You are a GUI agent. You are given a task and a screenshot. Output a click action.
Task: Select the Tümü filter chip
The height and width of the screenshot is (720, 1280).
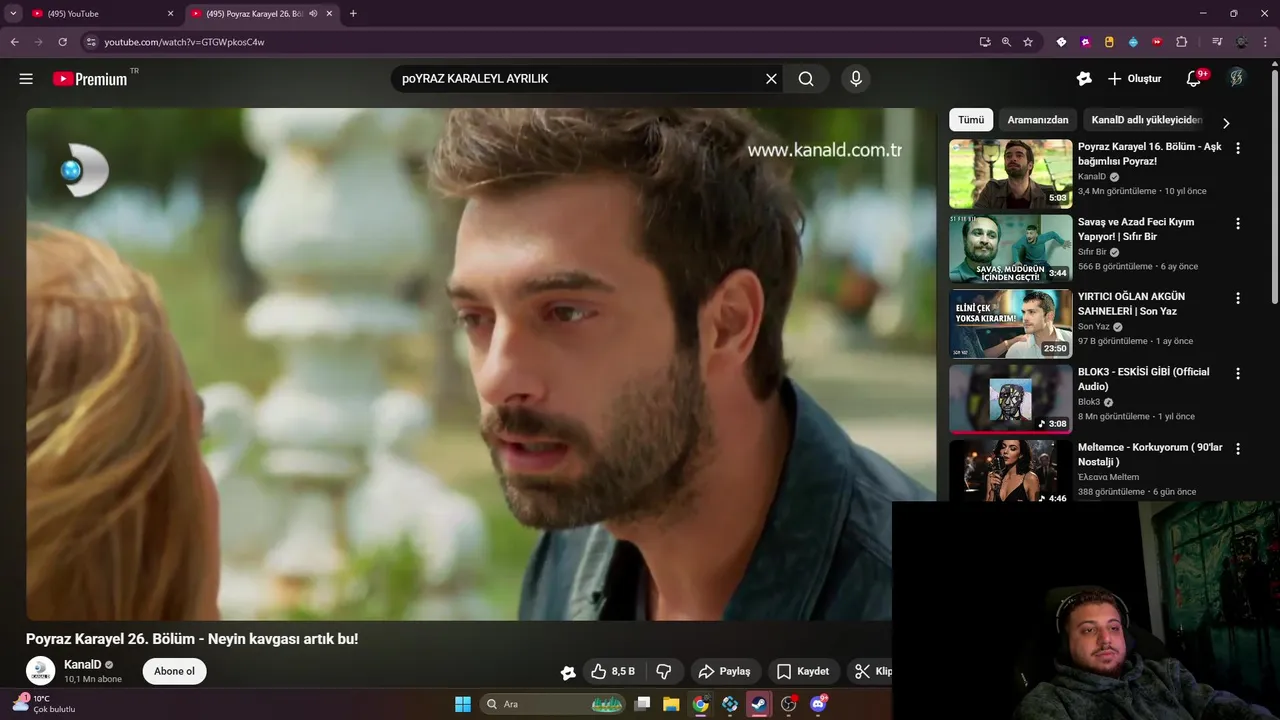pyautogui.click(x=971, y=120)
